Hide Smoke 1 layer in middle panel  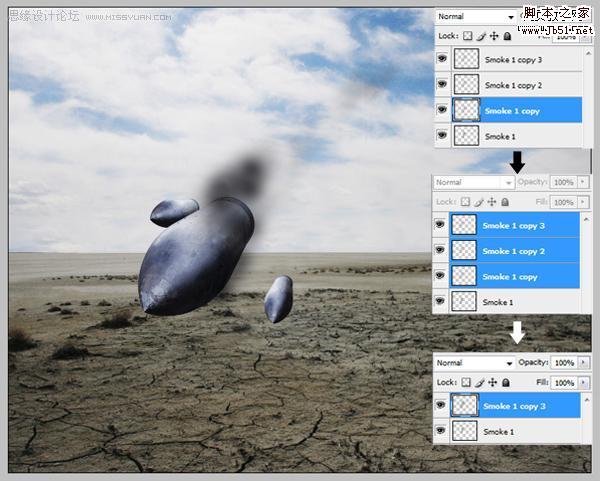pos(441,301)
